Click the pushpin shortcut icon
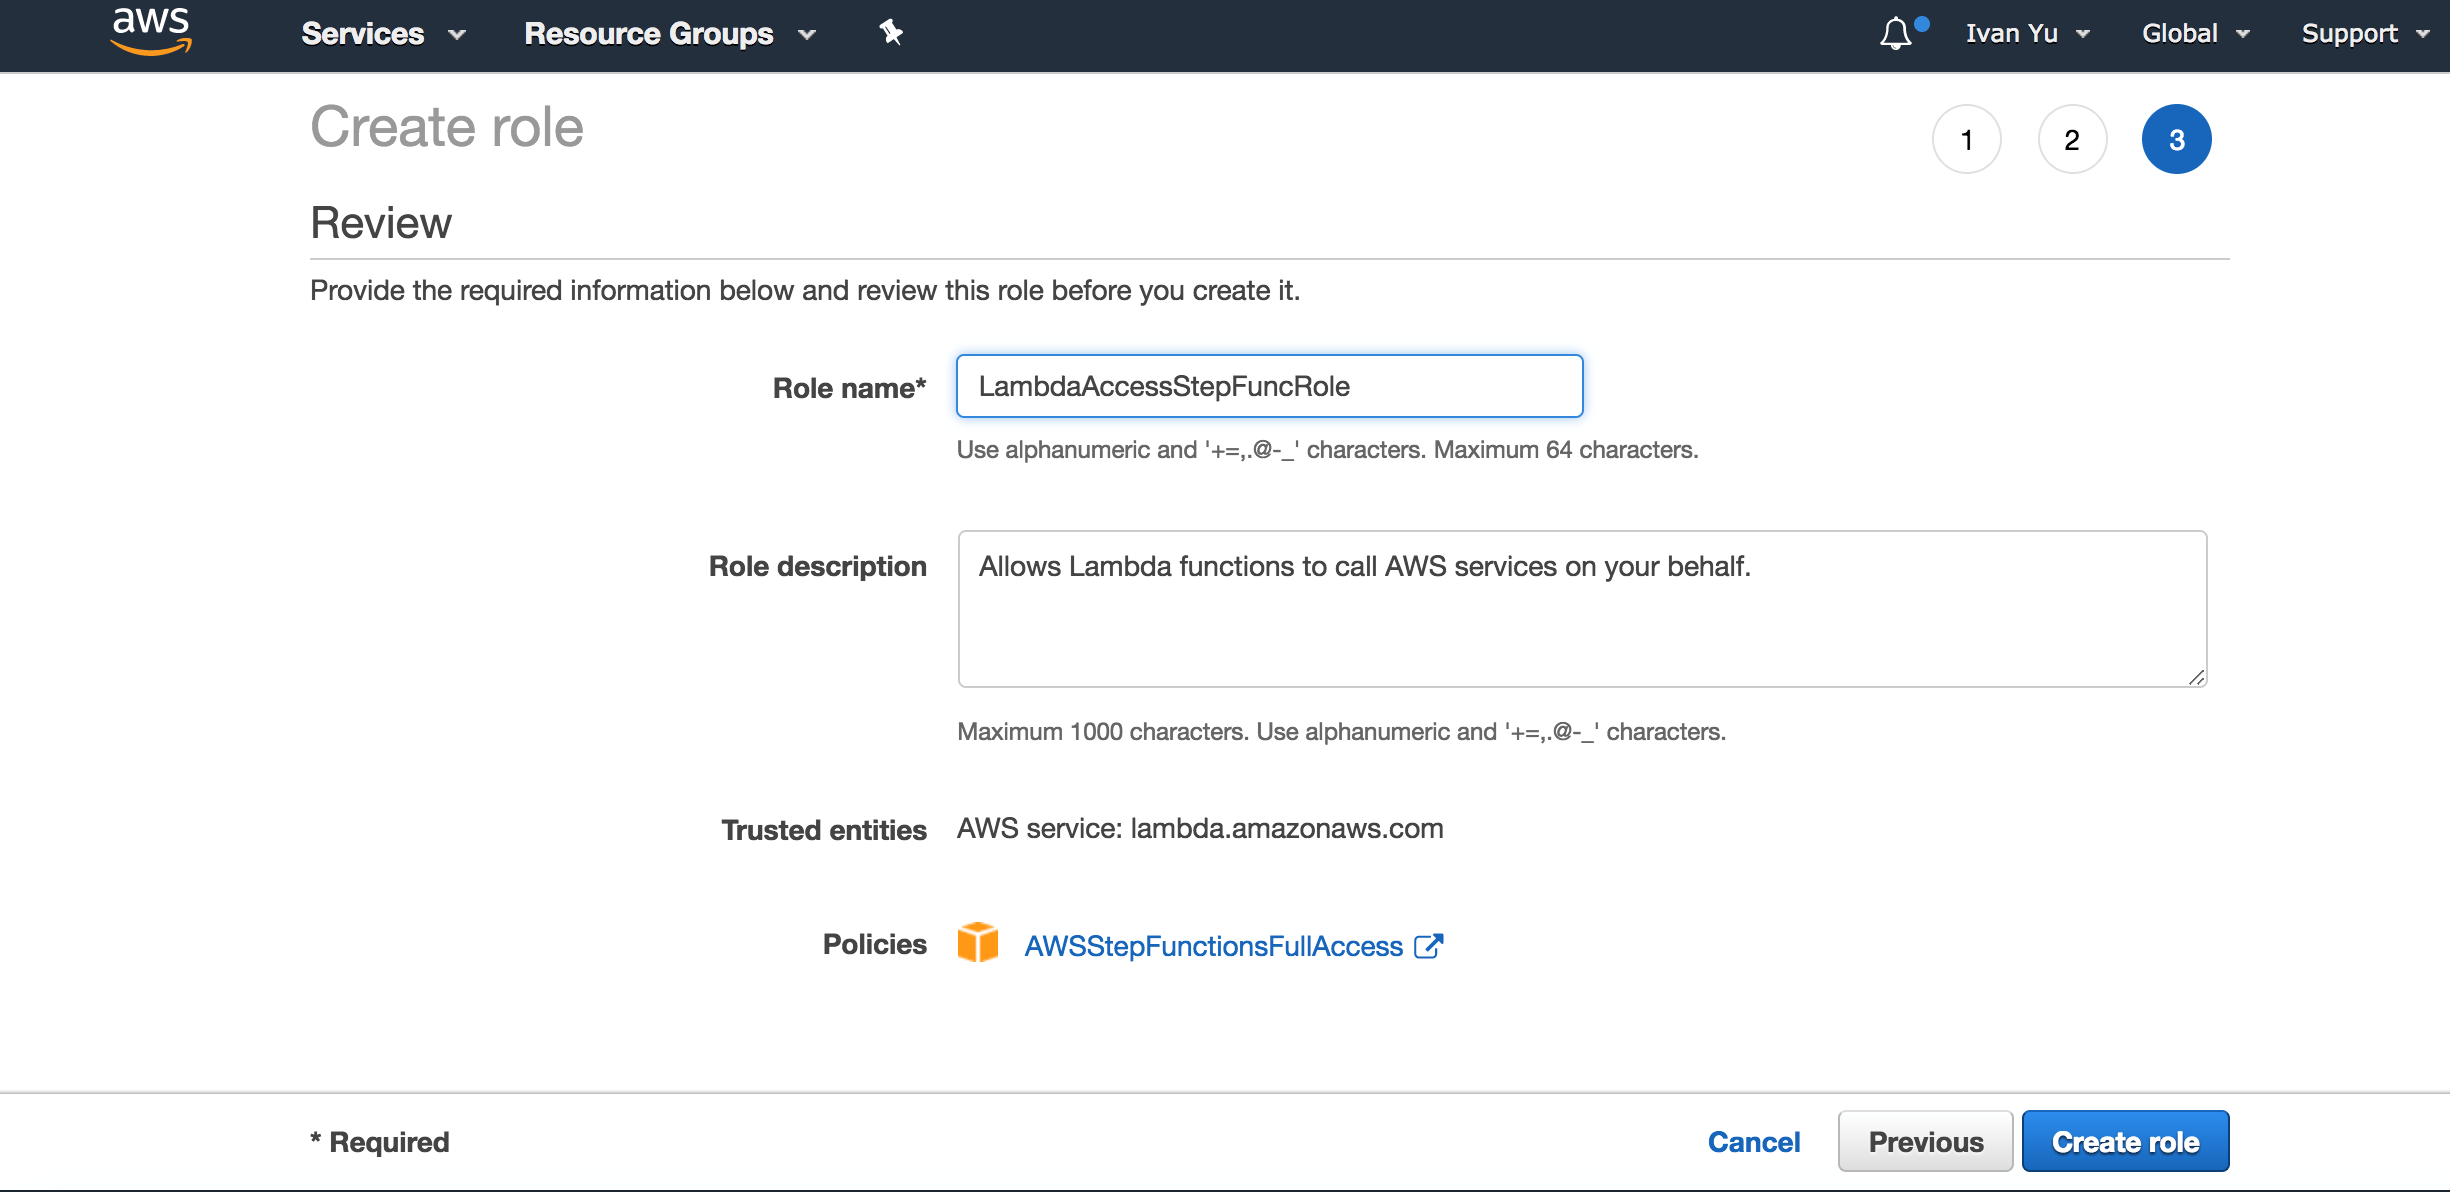The width and height of the screenshot is (2450, 1192). [x=891, y=32]
